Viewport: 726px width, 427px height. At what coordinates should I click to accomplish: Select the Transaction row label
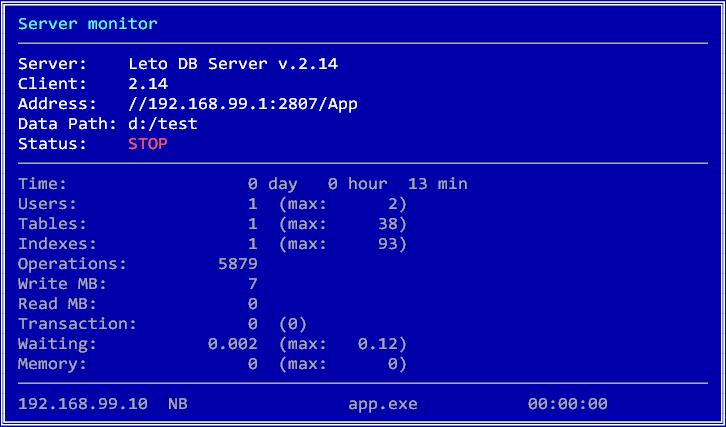tap(77, 324)
